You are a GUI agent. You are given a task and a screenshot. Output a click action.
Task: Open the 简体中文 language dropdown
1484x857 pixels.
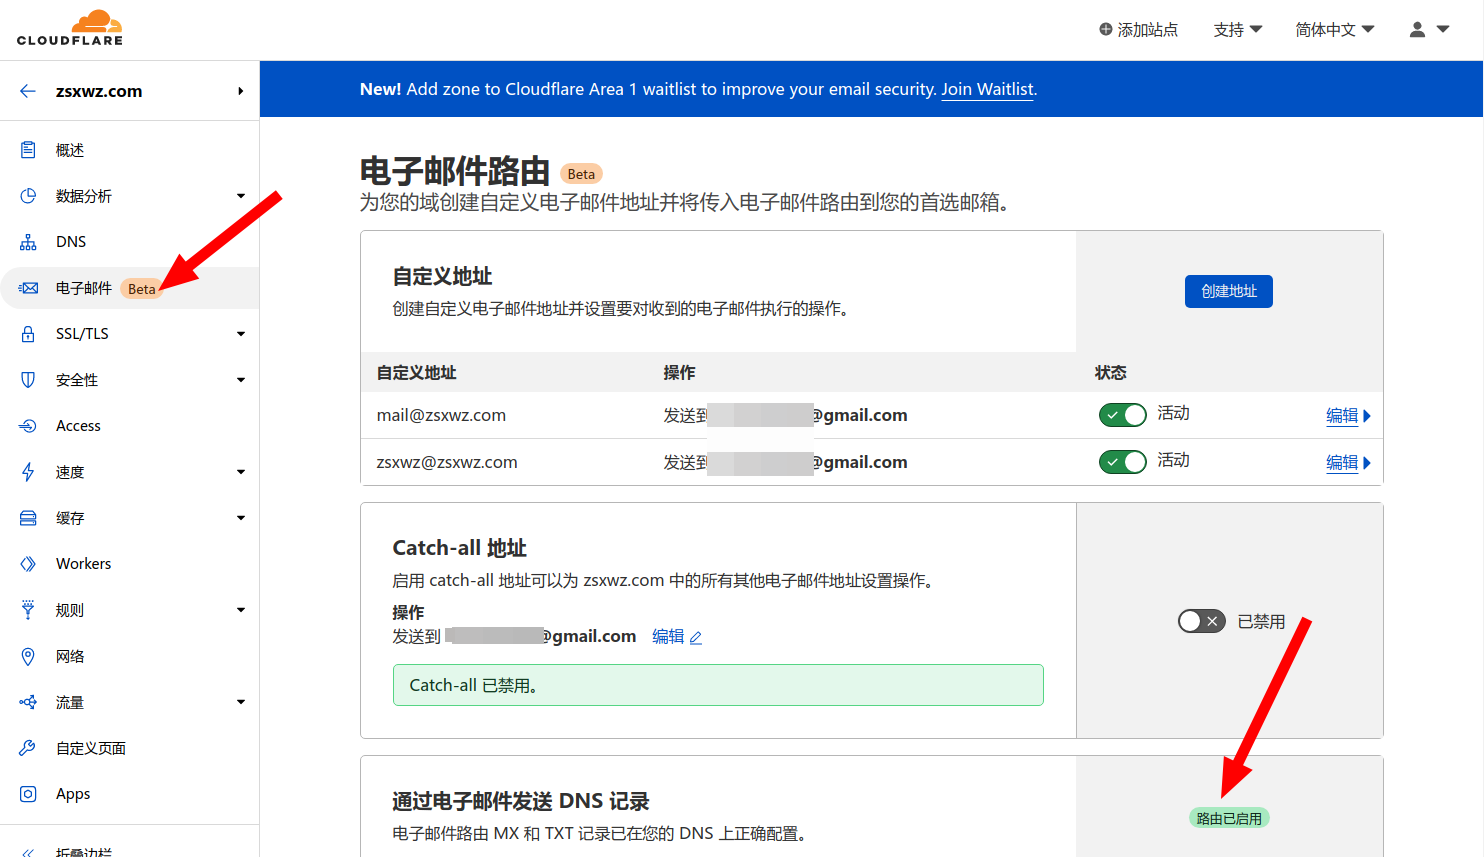[1335, 30]
